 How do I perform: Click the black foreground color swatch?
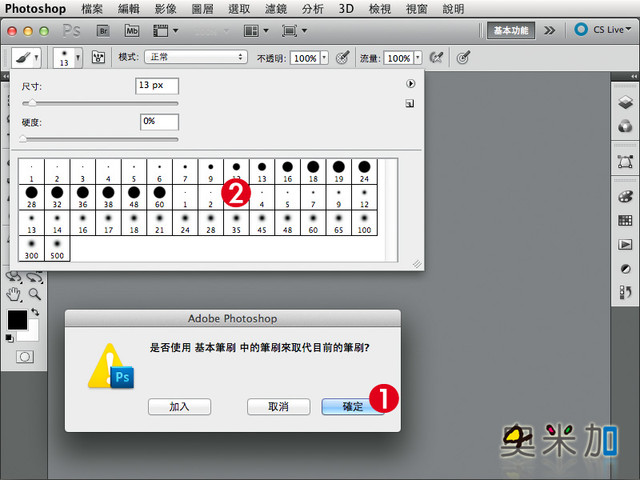click(17, 319)
